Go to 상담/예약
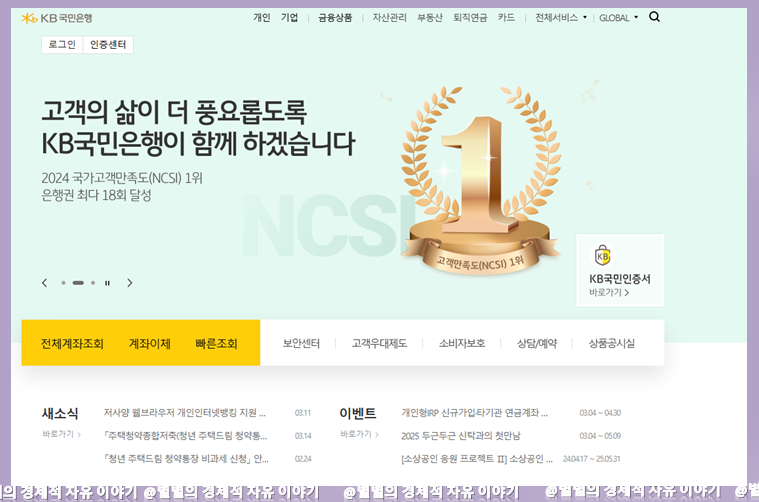Screen dimensions: 759x502 tap(537, 343)
